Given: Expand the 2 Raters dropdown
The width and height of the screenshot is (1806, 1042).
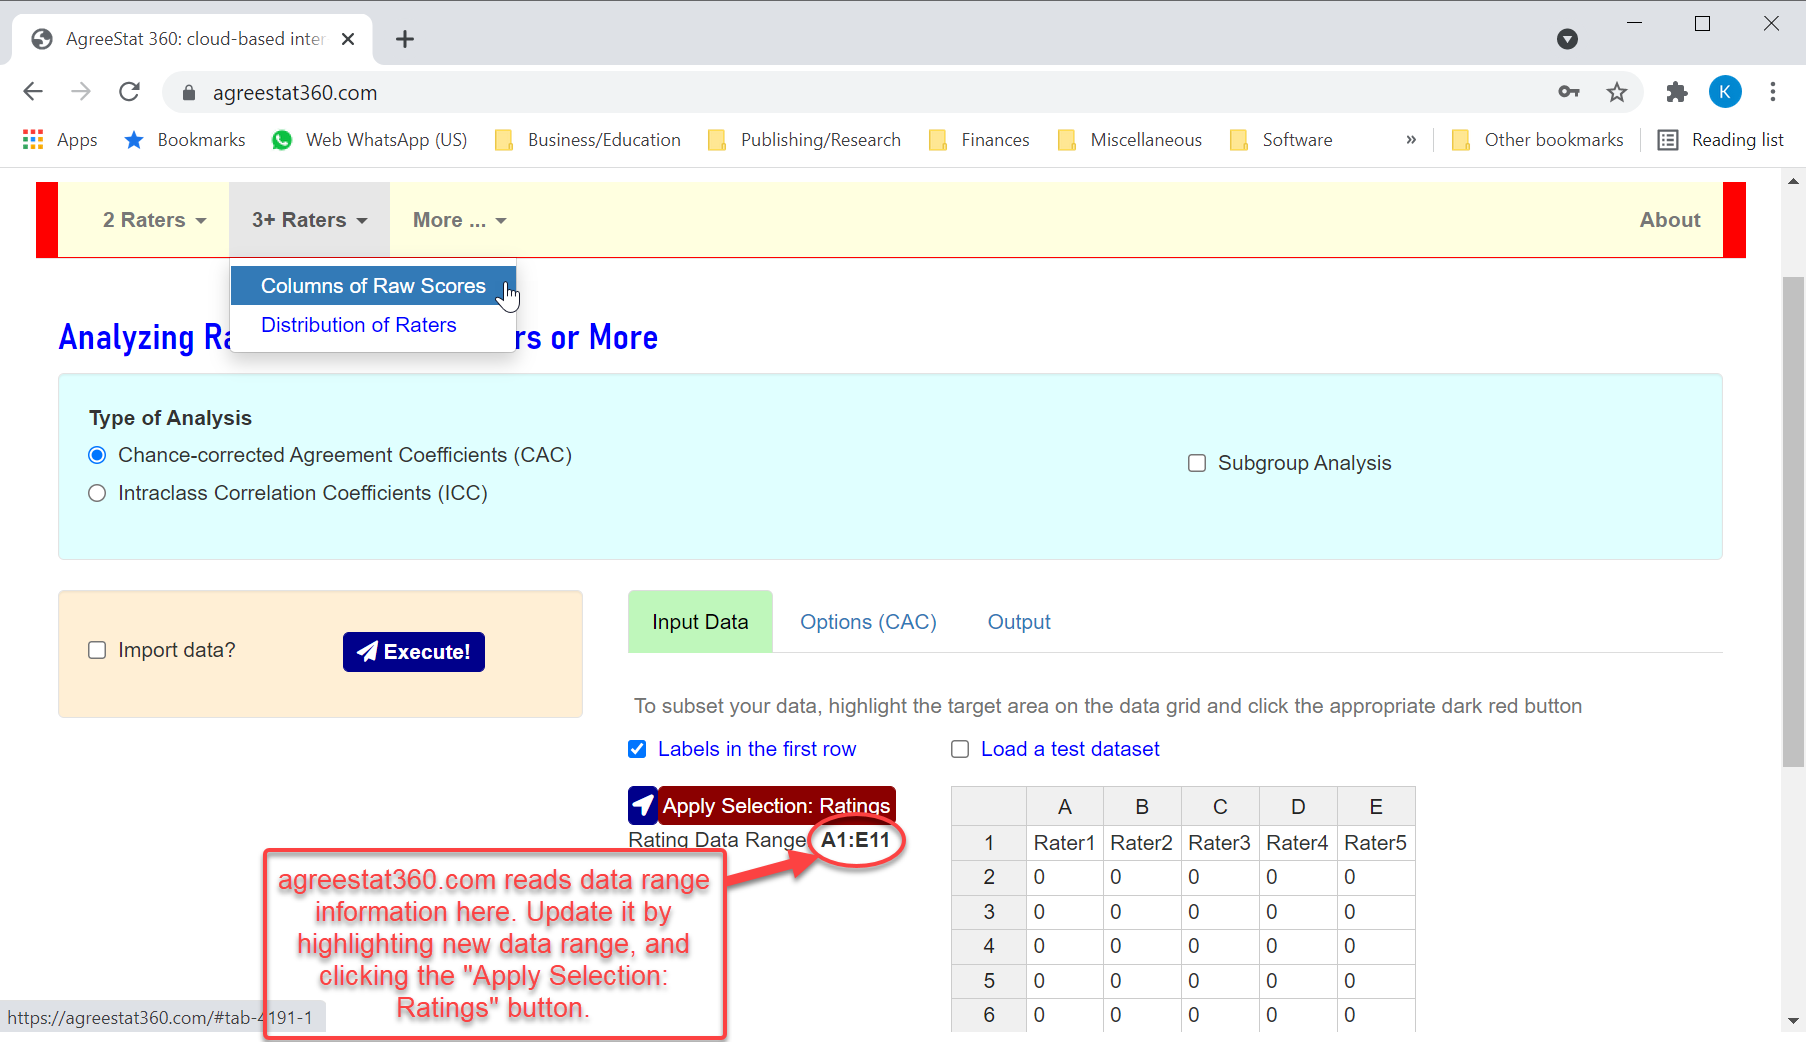Looking at the screenshot, I should 154,220.
